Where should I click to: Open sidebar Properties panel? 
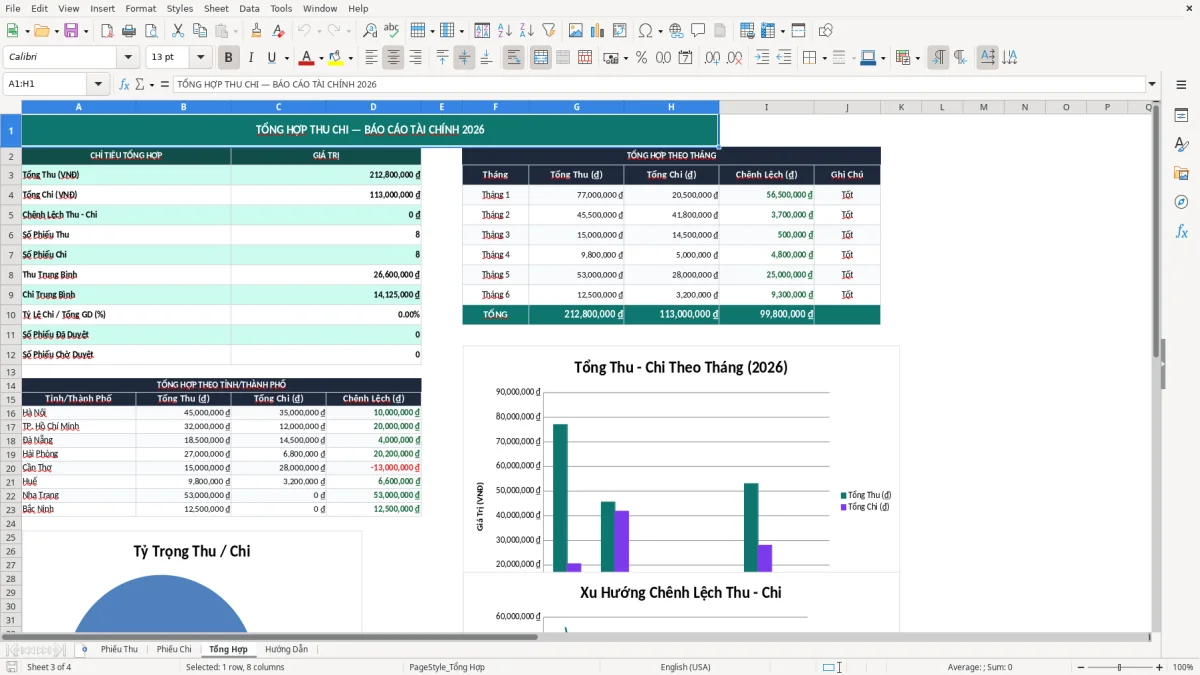click(x=1181, y=115)
